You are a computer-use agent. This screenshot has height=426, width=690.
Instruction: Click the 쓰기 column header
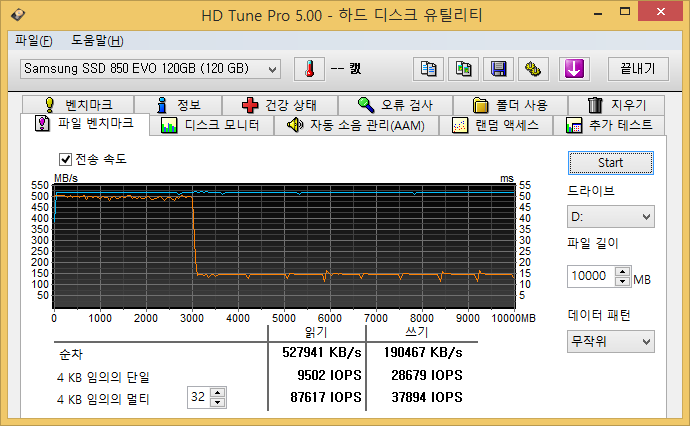click(x=416, y=332)
